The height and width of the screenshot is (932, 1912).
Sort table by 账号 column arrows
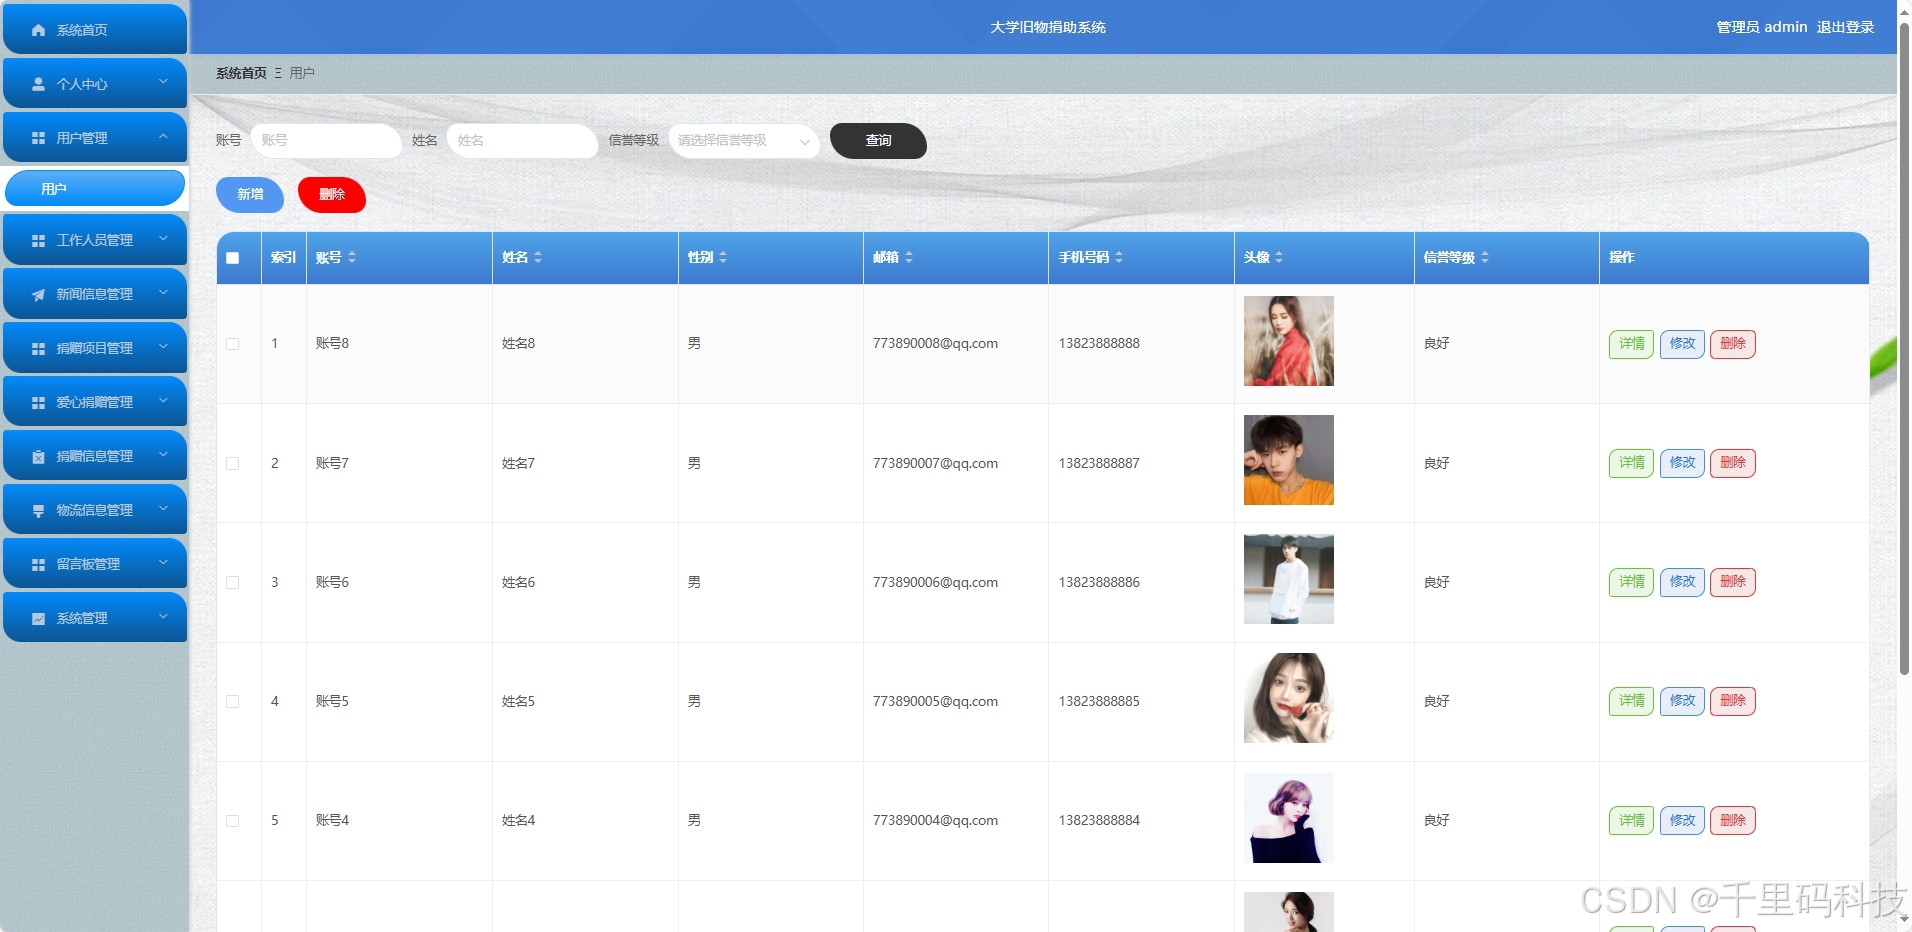coord(352,258)
